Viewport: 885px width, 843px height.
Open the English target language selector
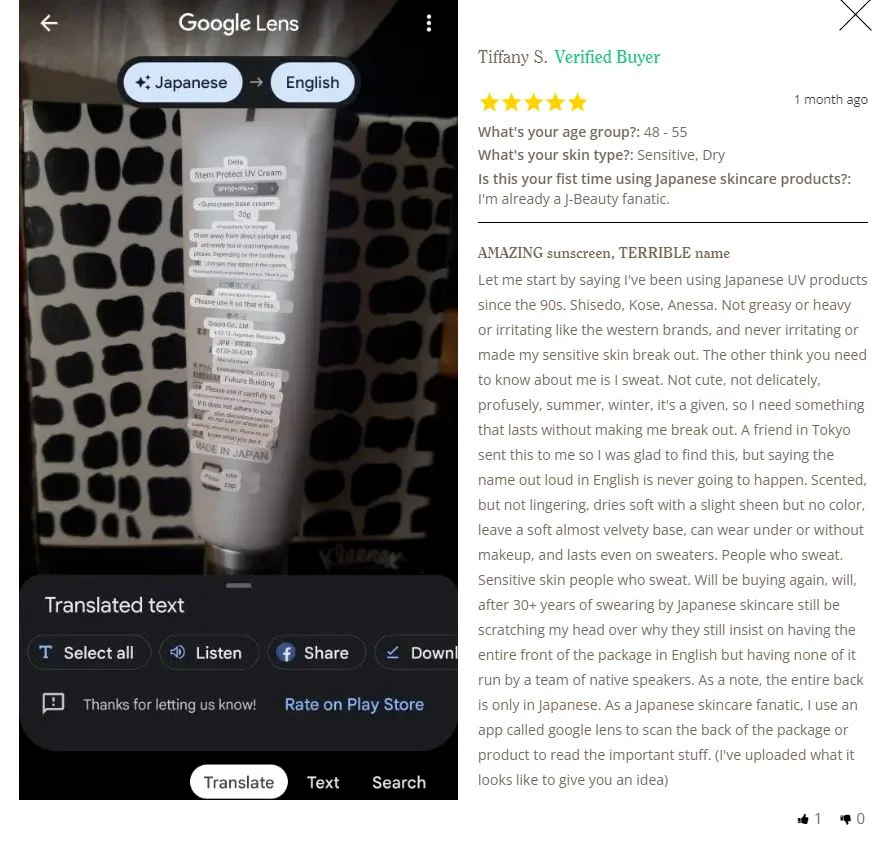[x=313, y=82]
